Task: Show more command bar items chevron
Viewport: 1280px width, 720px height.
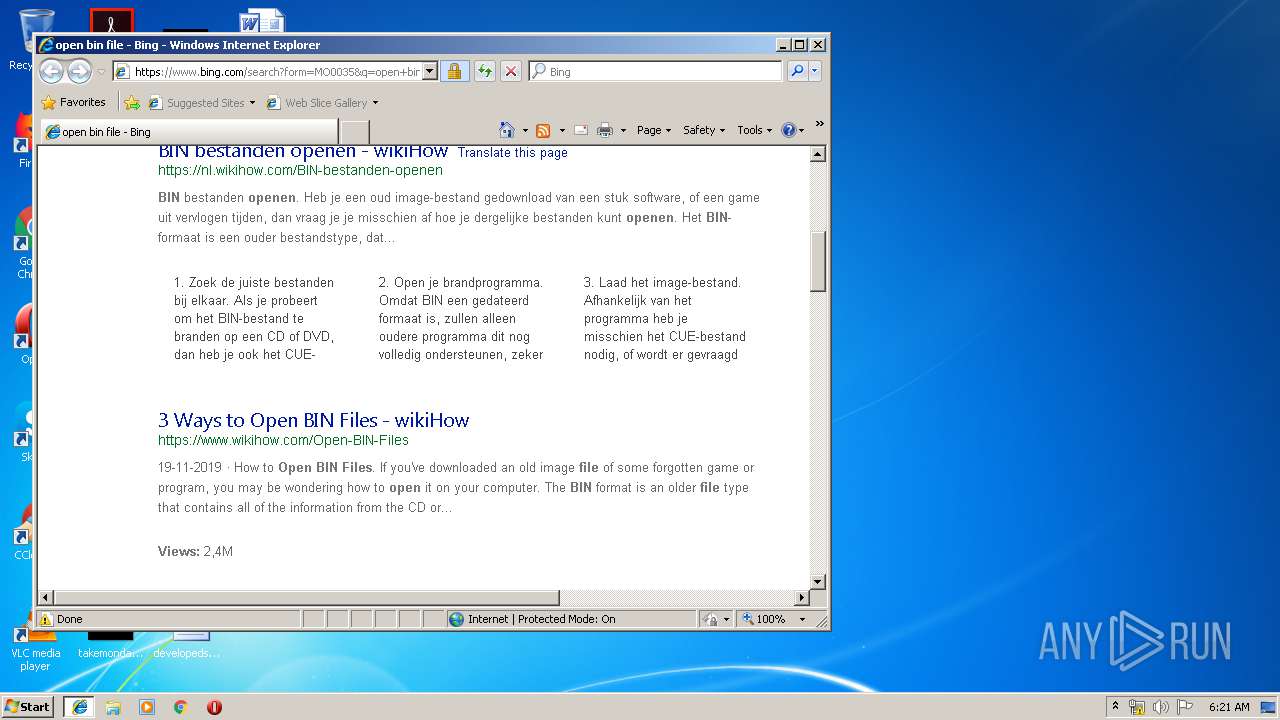Action: click(x=819, y=124)
